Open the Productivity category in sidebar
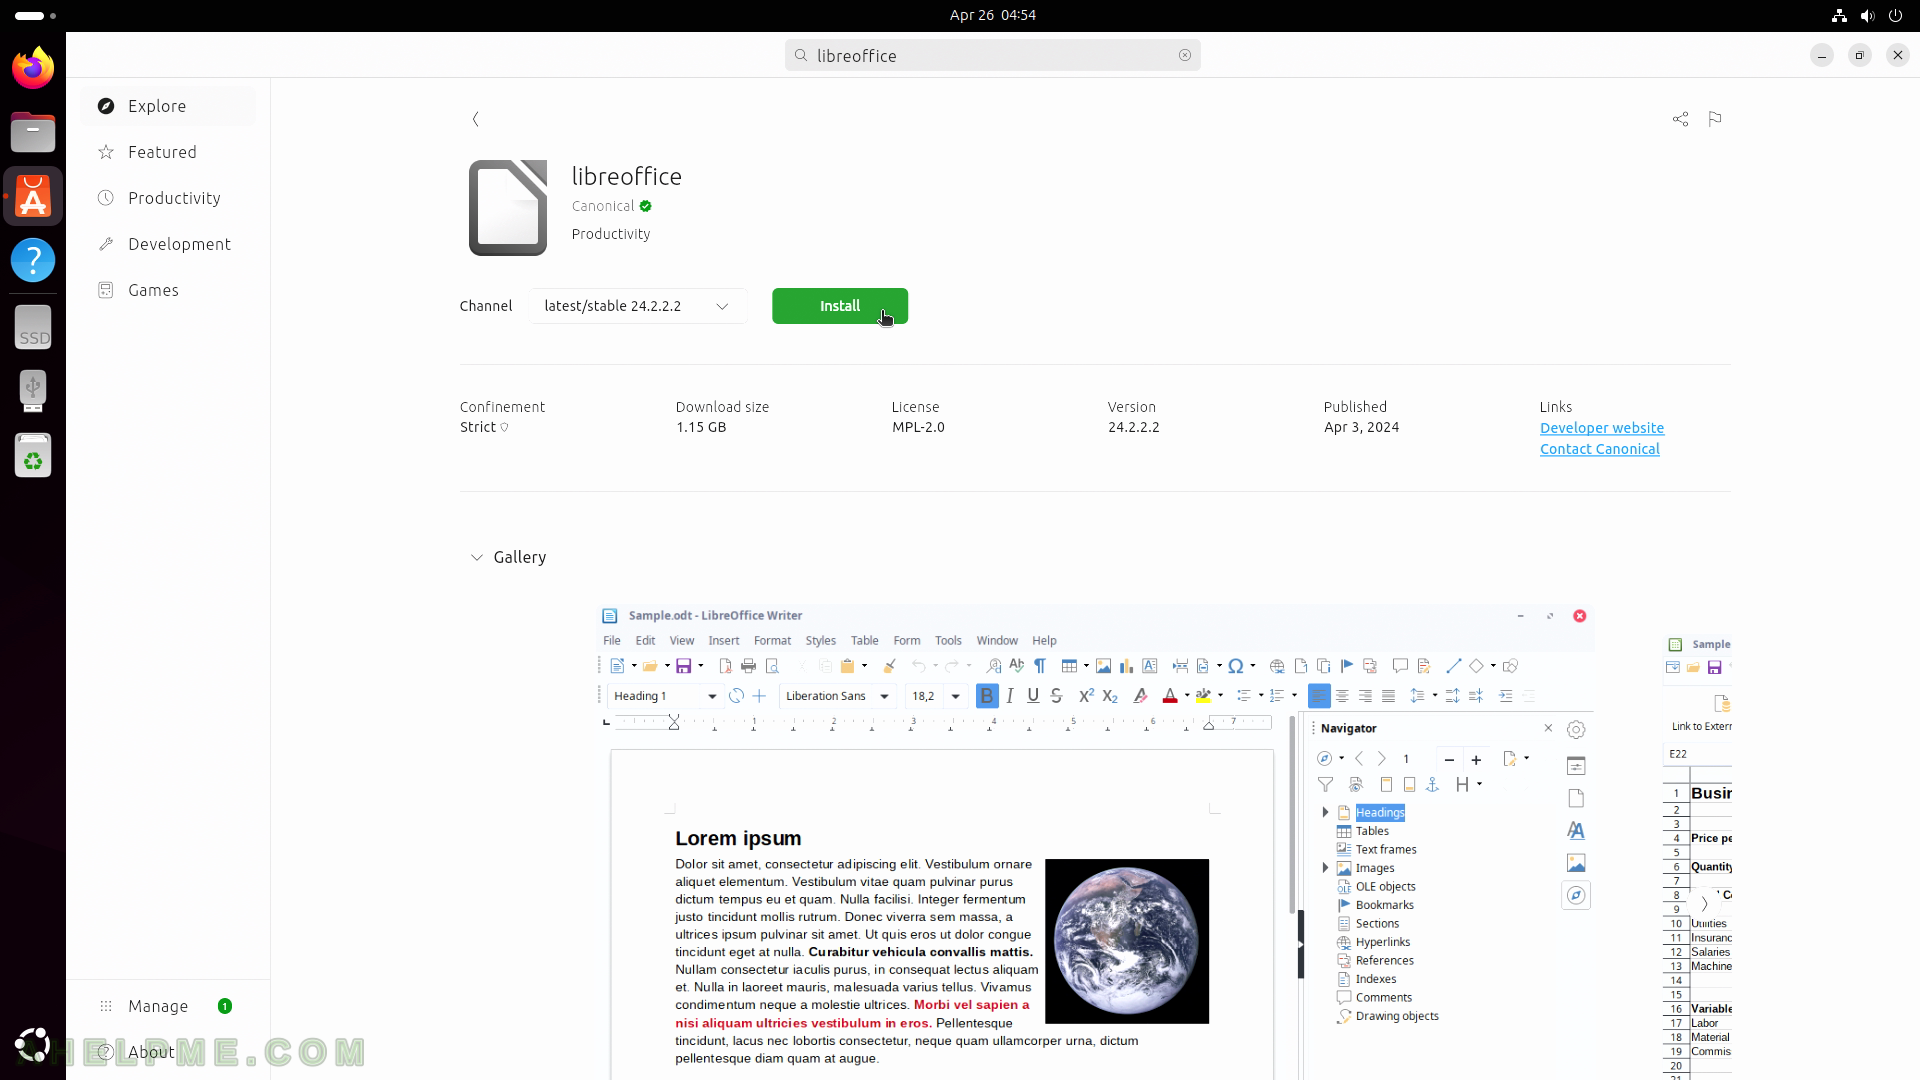 168,198
